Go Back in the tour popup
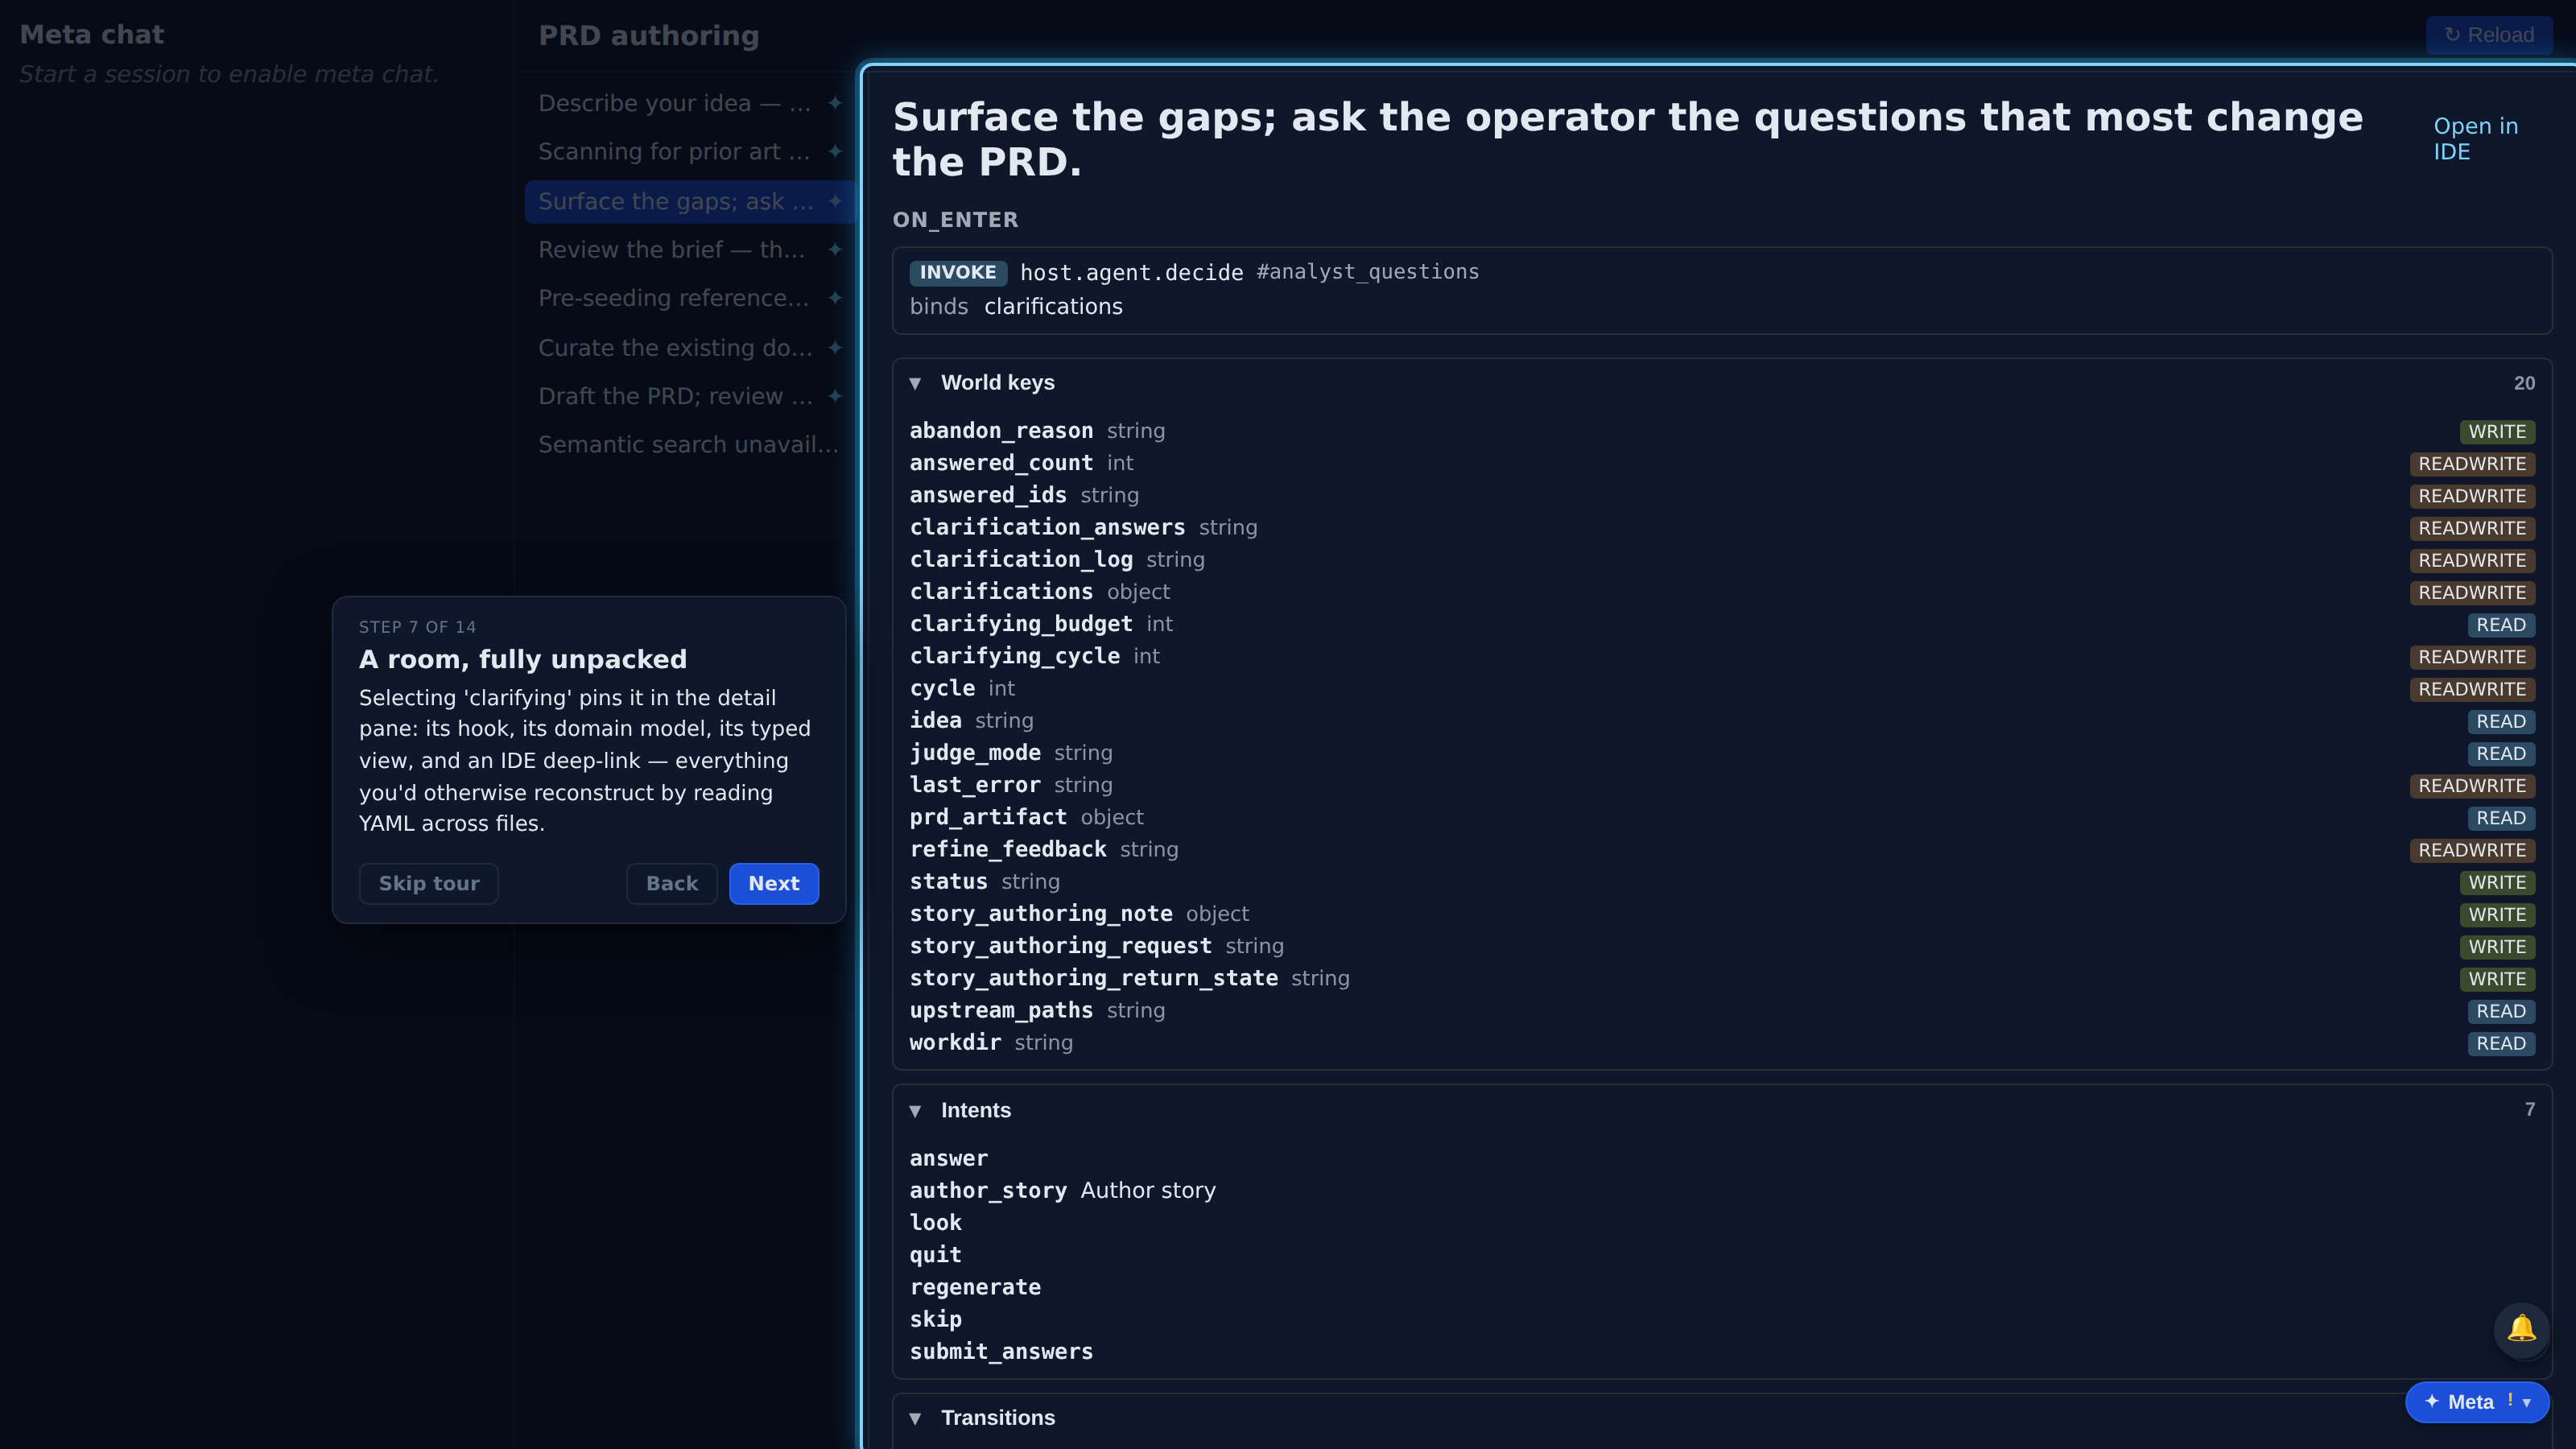The image size is (2576, 1449). (x=672, y=883)
